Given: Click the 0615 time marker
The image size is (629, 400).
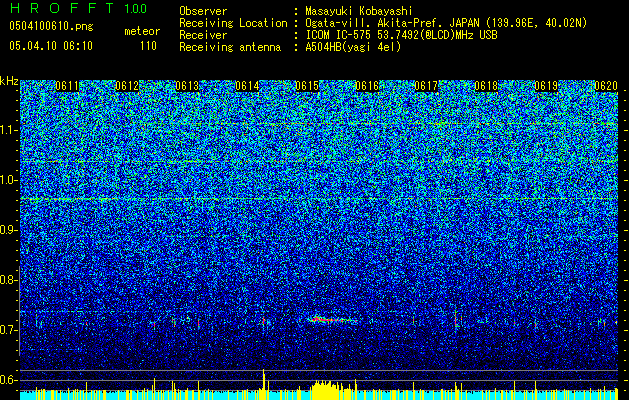Looking at the screenshot, I should point(307,86).
